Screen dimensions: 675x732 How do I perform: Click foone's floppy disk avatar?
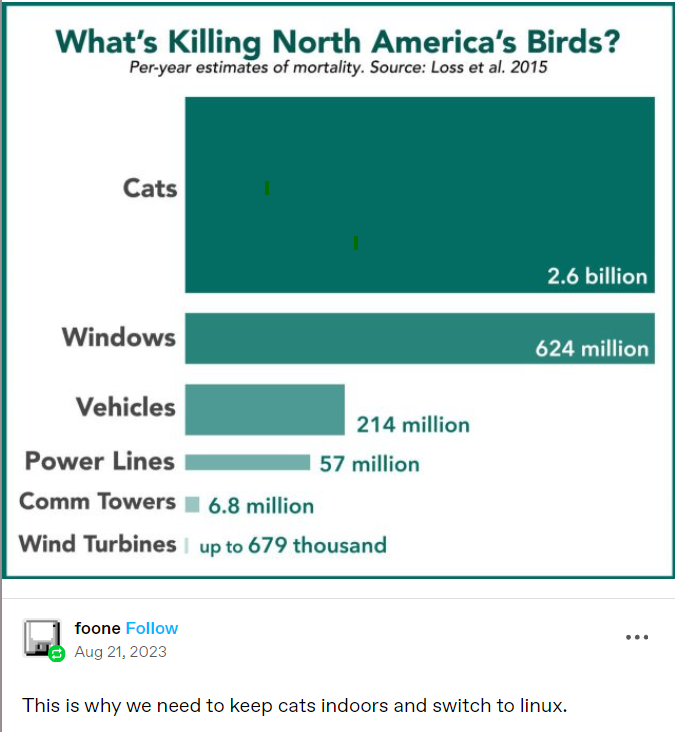click(41, 637)
